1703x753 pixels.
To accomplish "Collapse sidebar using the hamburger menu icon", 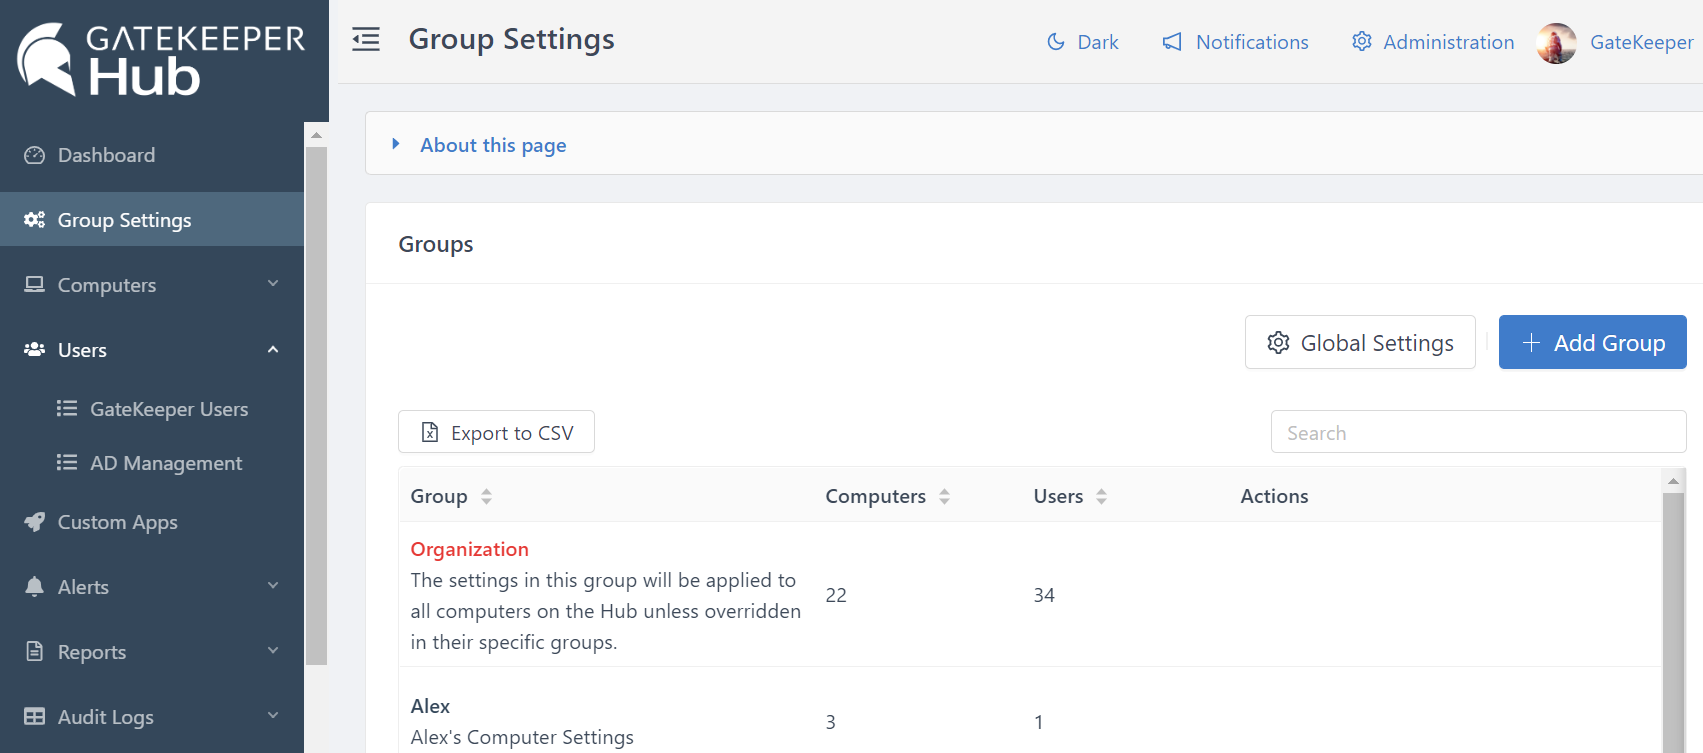I will point(366,40).
